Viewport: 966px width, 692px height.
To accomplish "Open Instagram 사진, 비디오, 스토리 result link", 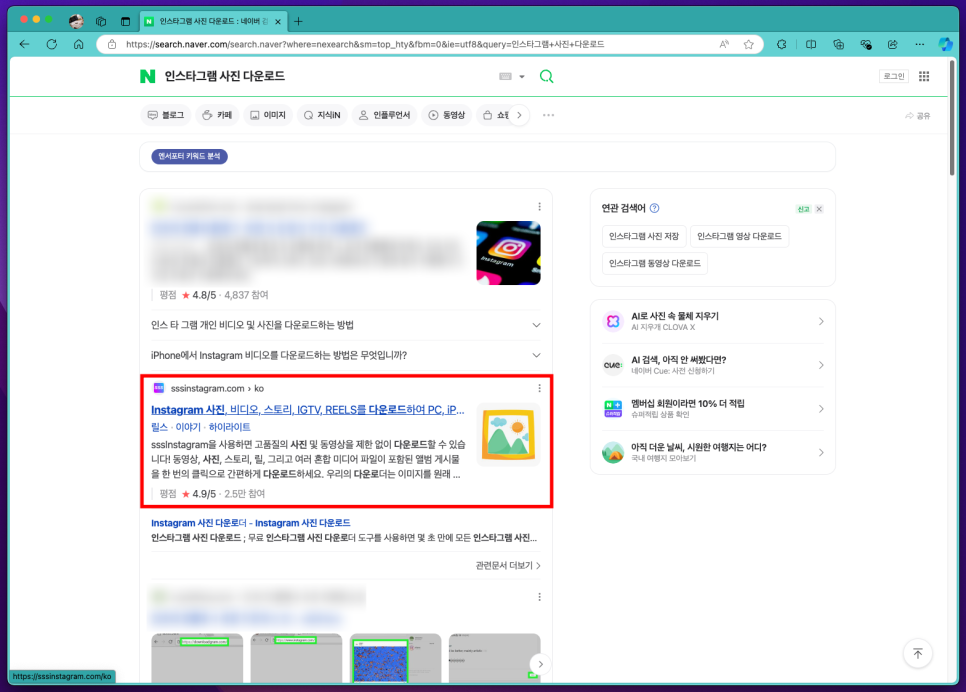I will click(307, 410).
